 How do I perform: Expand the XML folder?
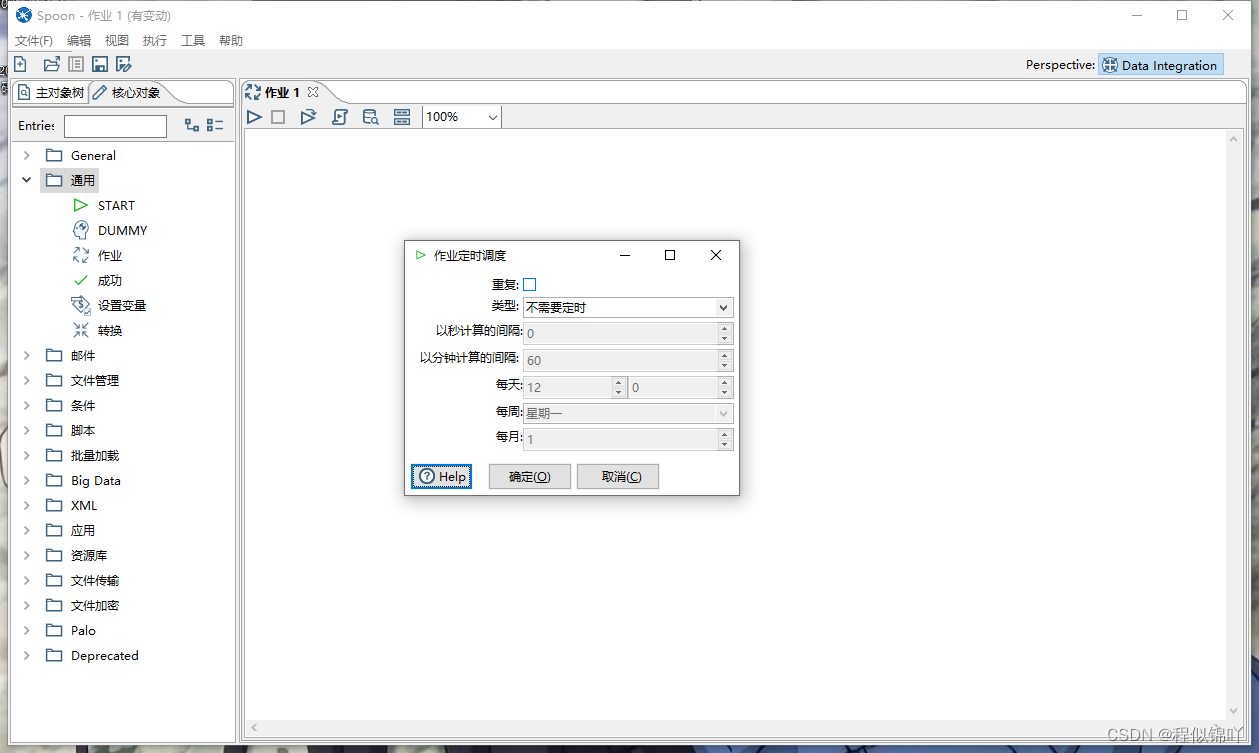coord(27,505)
